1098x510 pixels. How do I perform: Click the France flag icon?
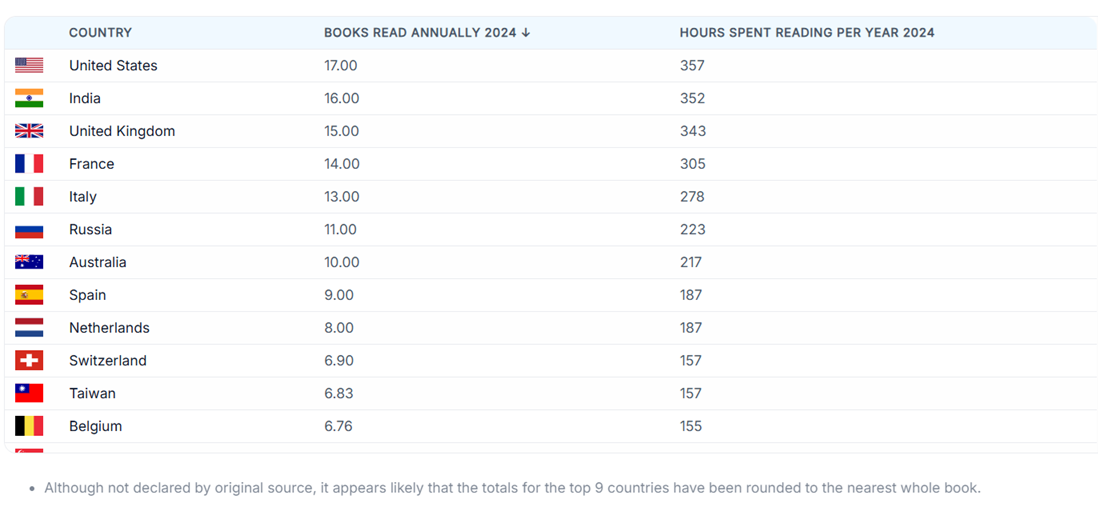(29, 164)
